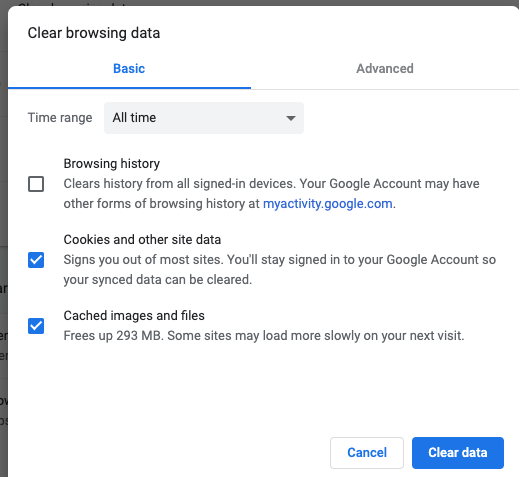Viewport: 519px width, 477px height.
Task: Click the Browsing history heading text
Action: 112,164
